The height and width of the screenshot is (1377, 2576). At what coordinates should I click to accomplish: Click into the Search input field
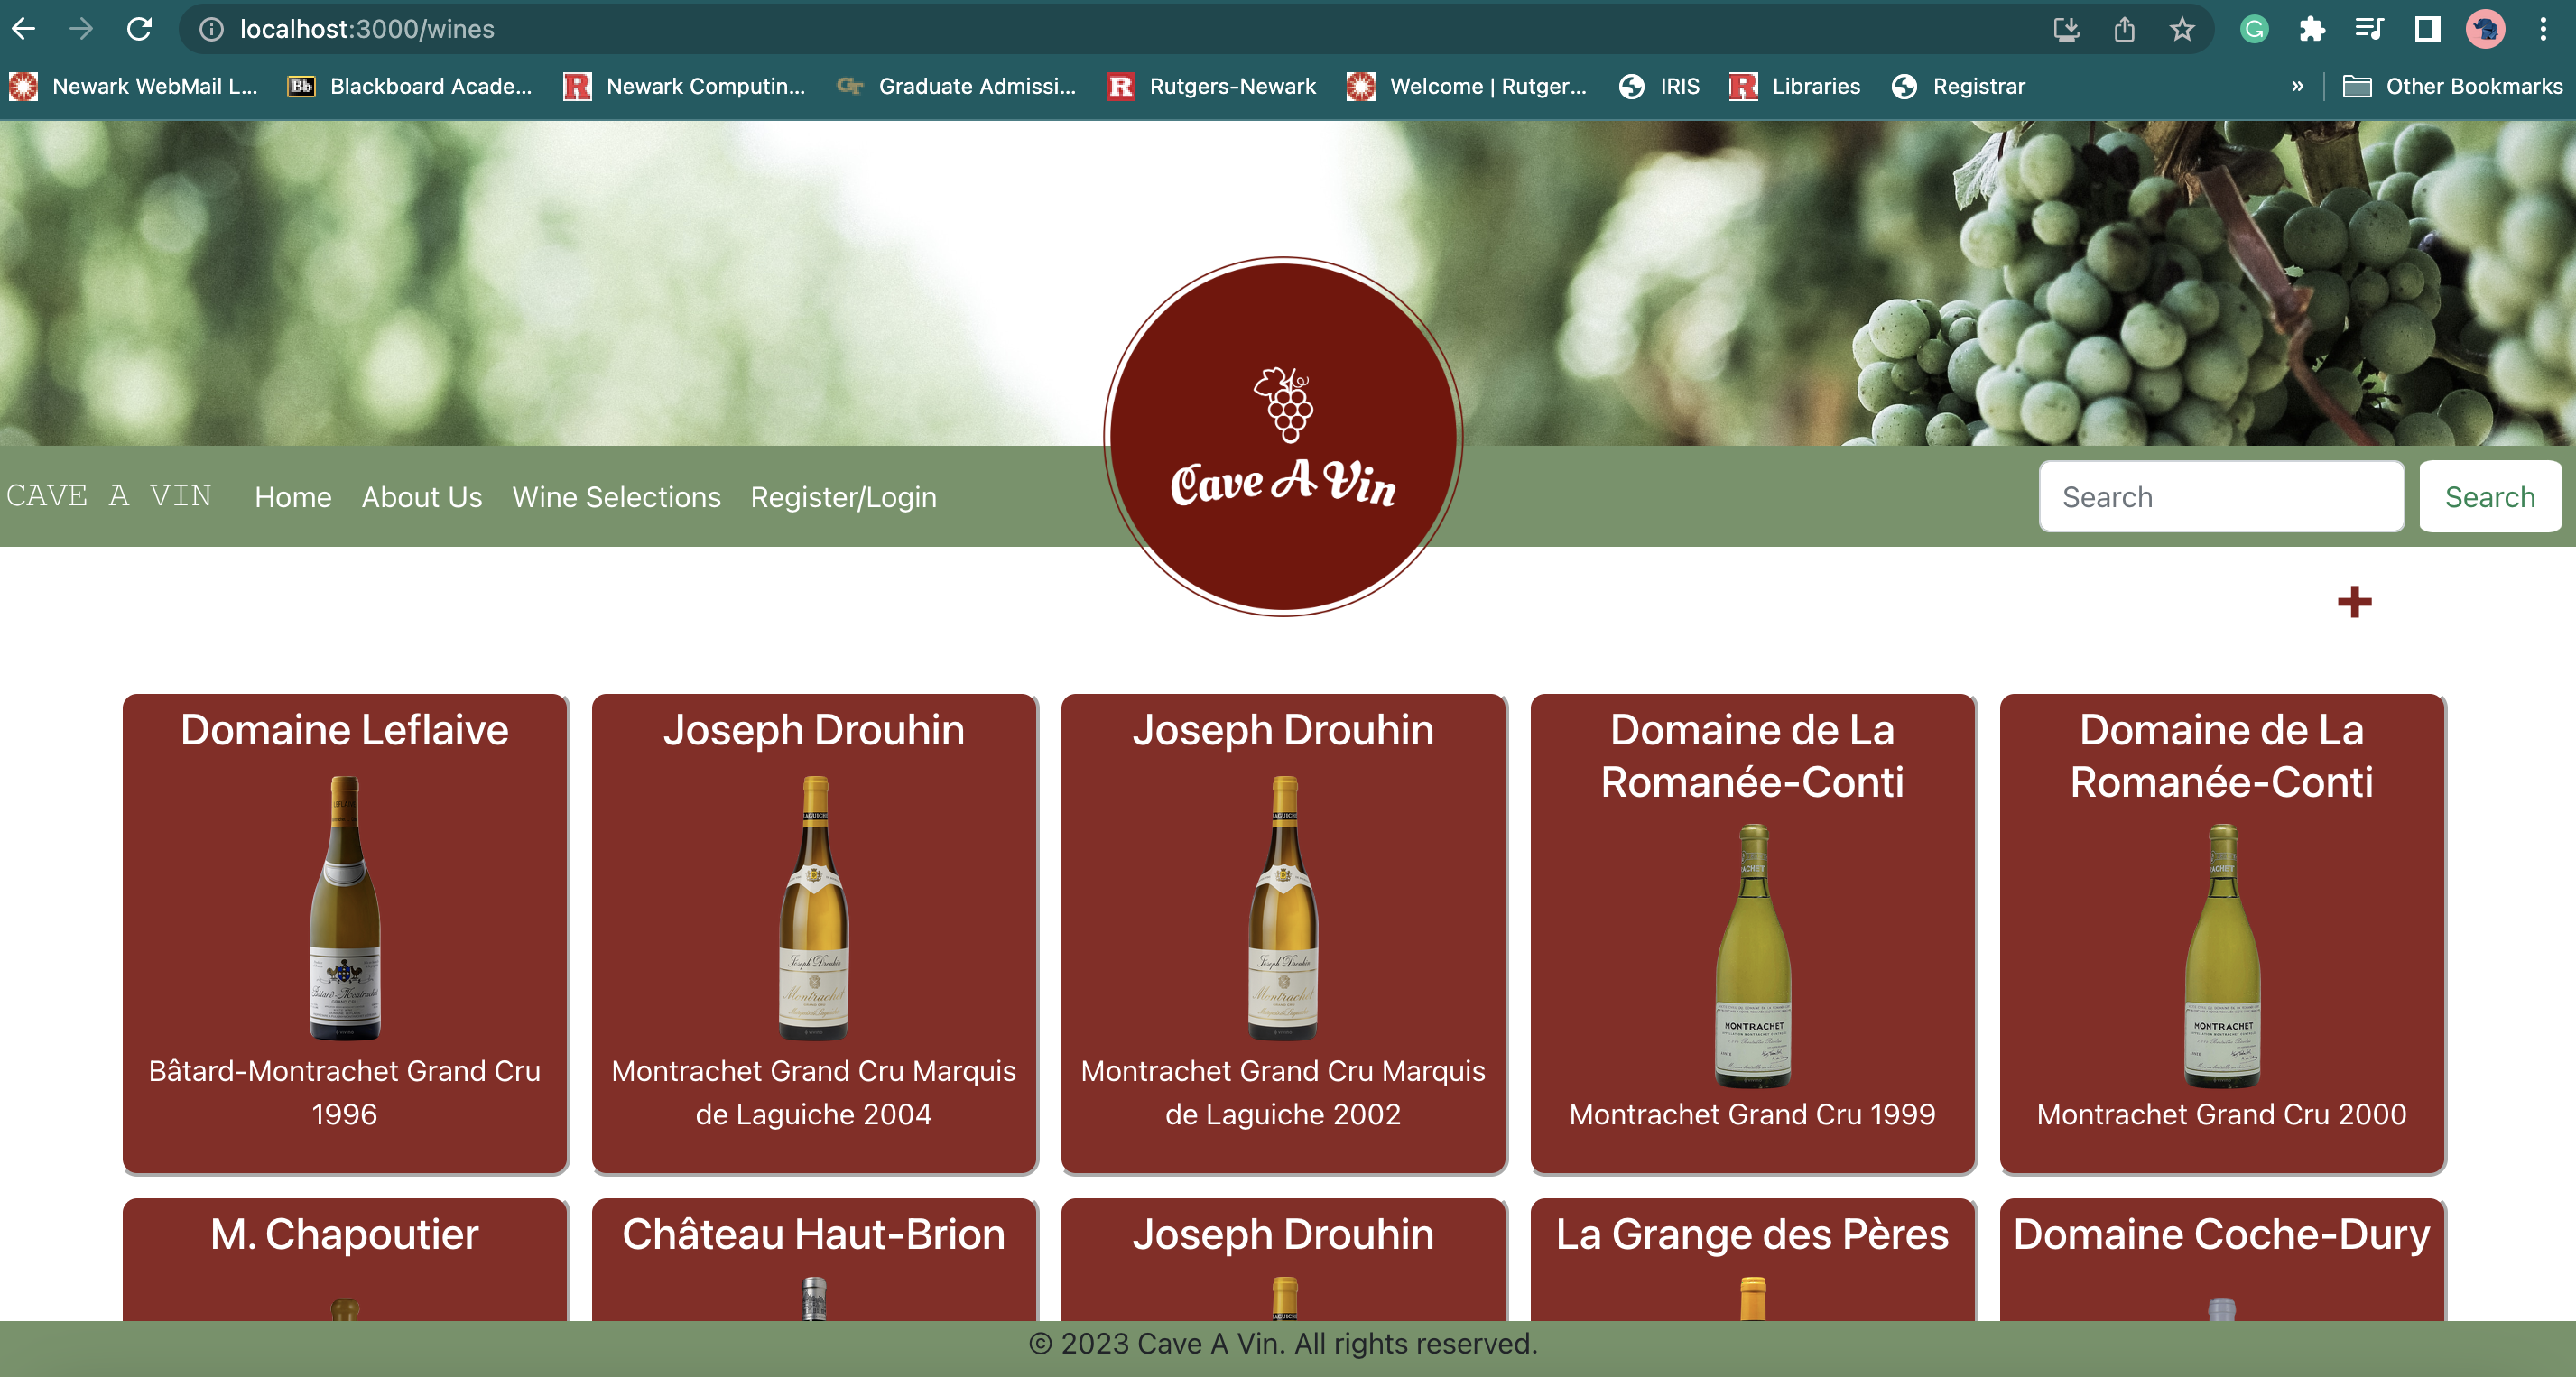coord(2221,496)
